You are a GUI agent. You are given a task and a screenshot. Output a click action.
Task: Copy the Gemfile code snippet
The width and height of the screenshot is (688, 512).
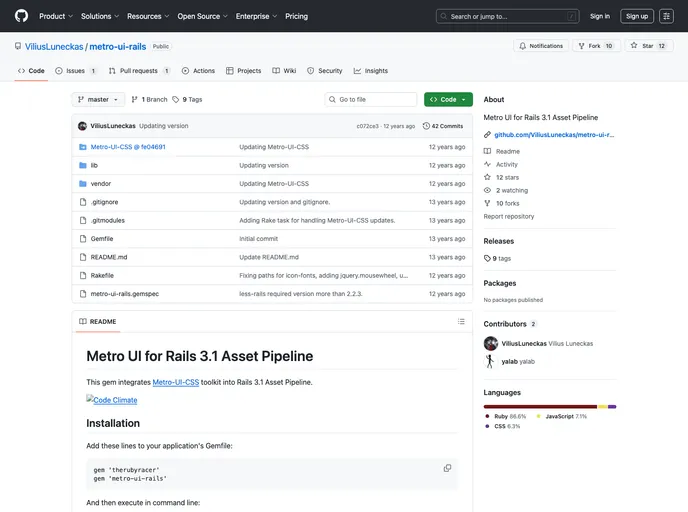[x=447, y=468]
